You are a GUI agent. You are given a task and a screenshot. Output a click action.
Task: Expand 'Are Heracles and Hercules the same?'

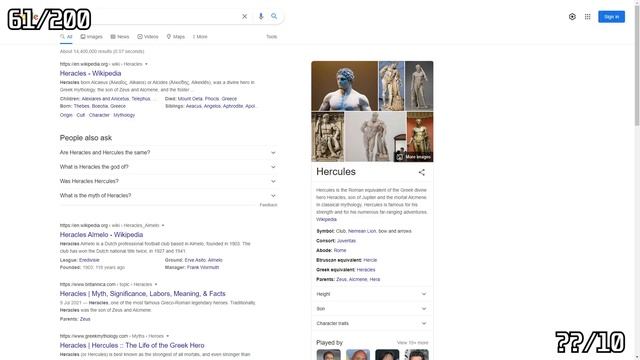(168, 153)
